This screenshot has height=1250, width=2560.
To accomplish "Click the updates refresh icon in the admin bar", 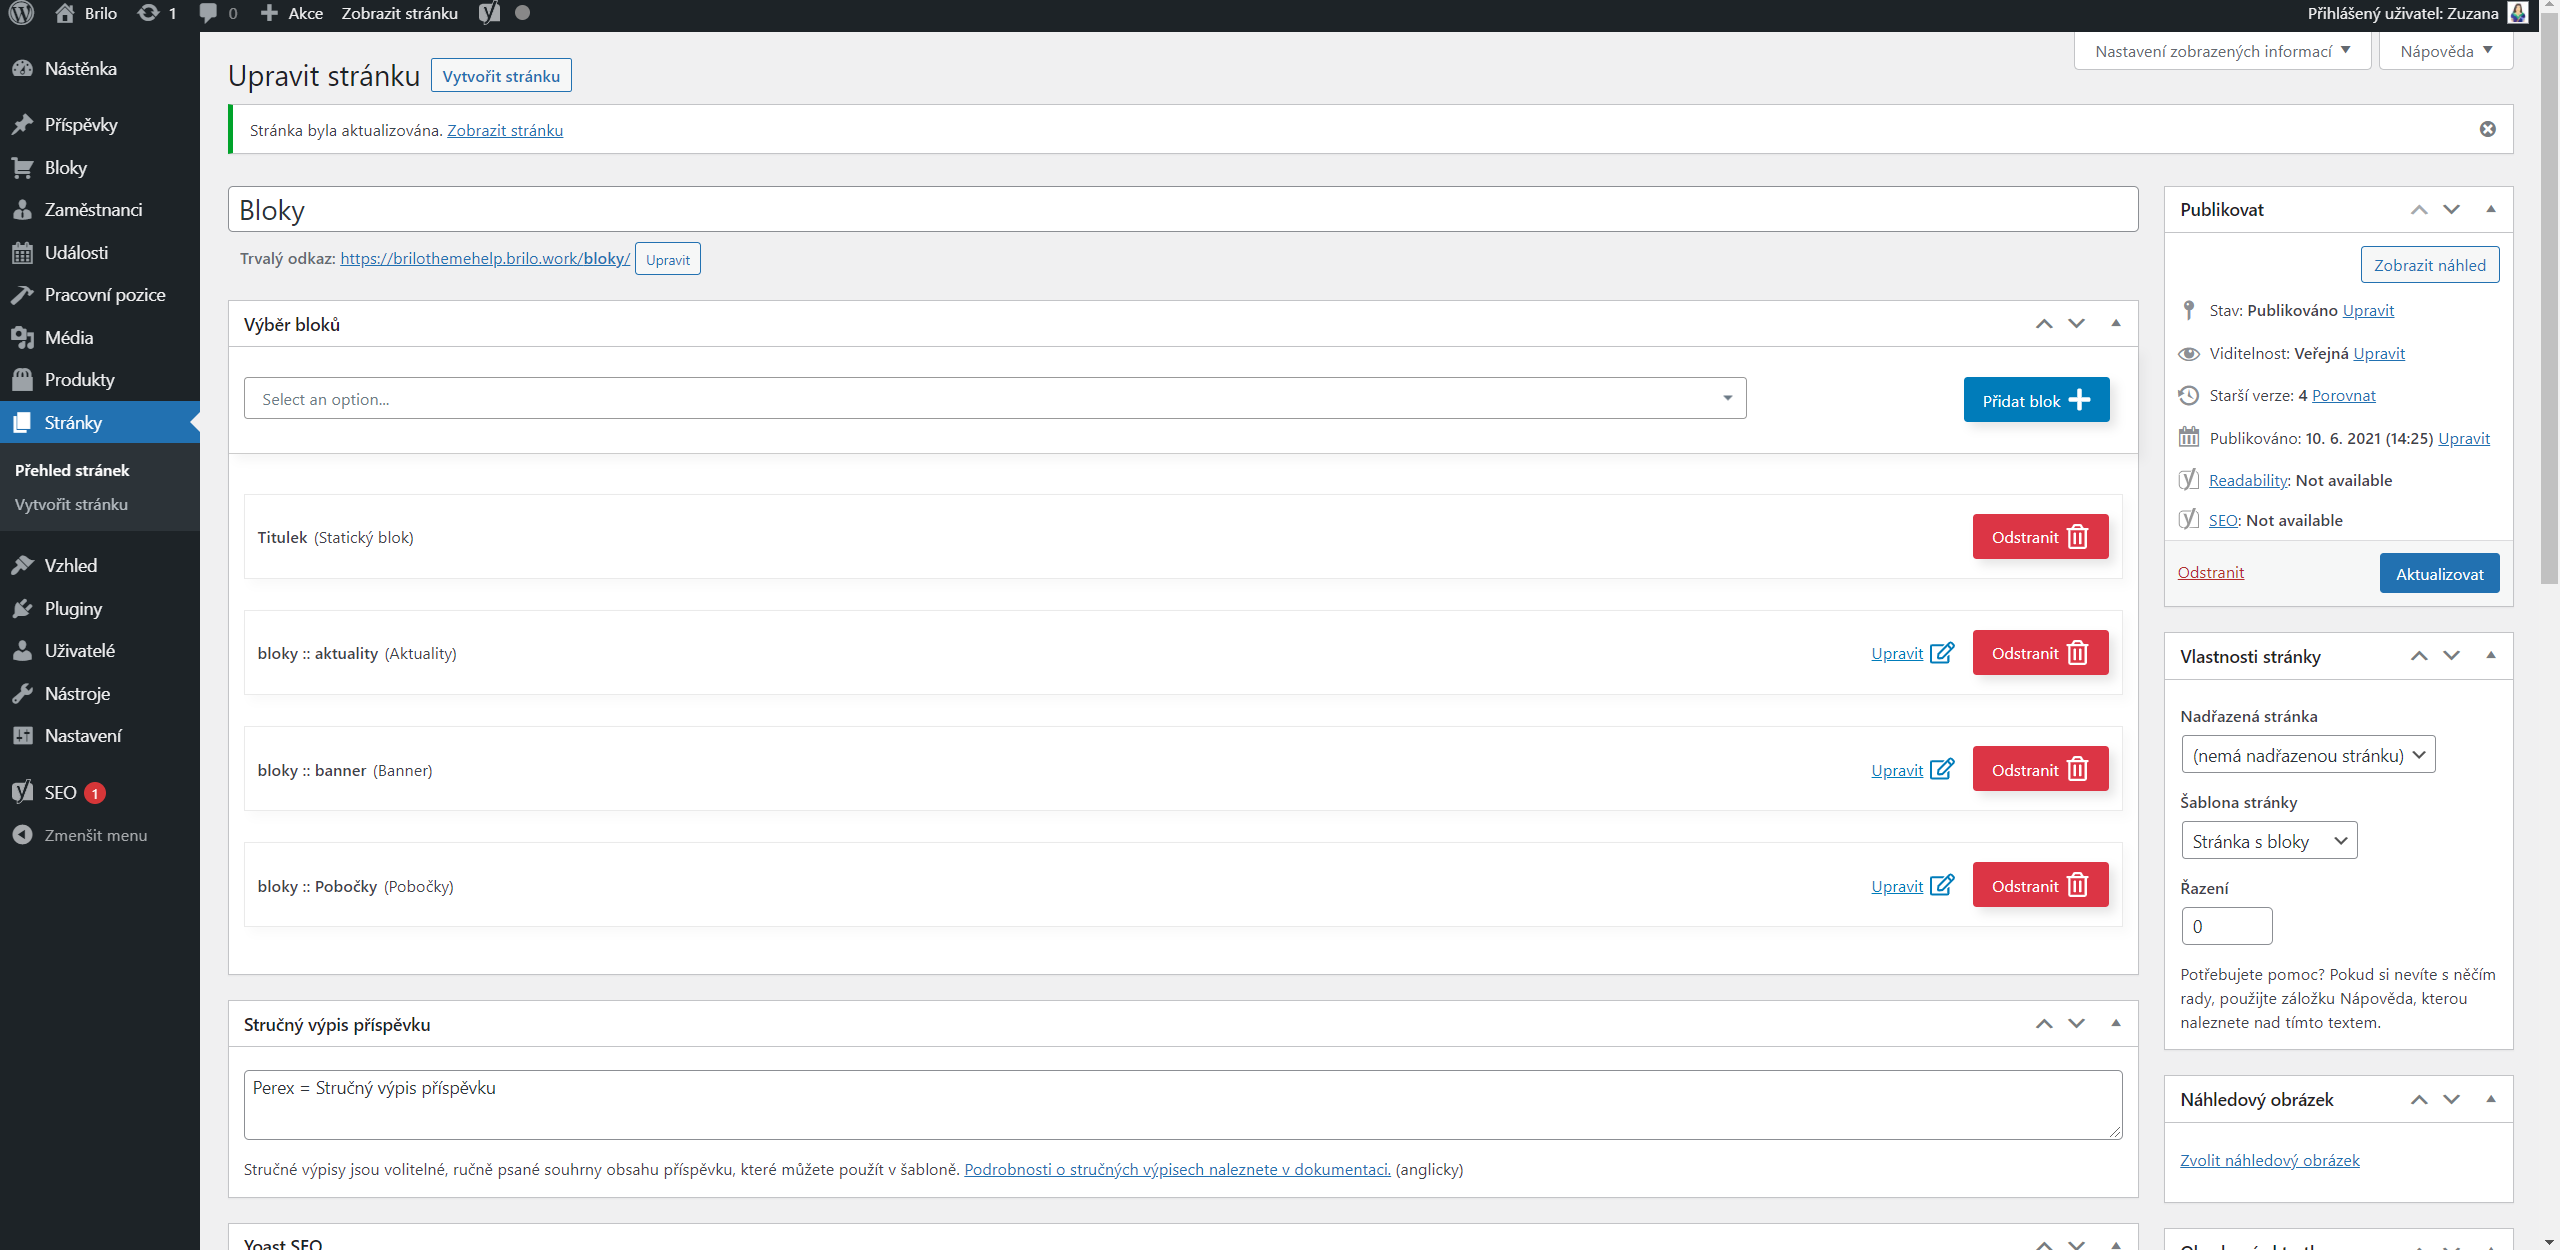I will (x=148, y=13).
